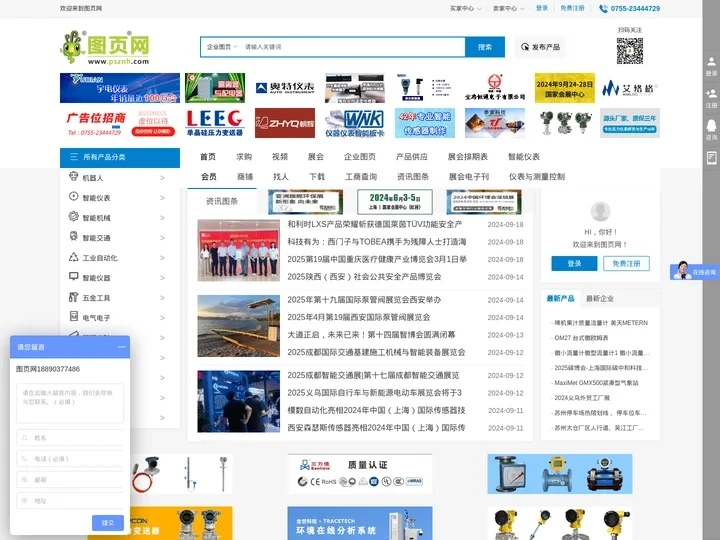Open the 买家中心 dropdown menu
Viewport: 720px width, 540px height.
(465, 8)
